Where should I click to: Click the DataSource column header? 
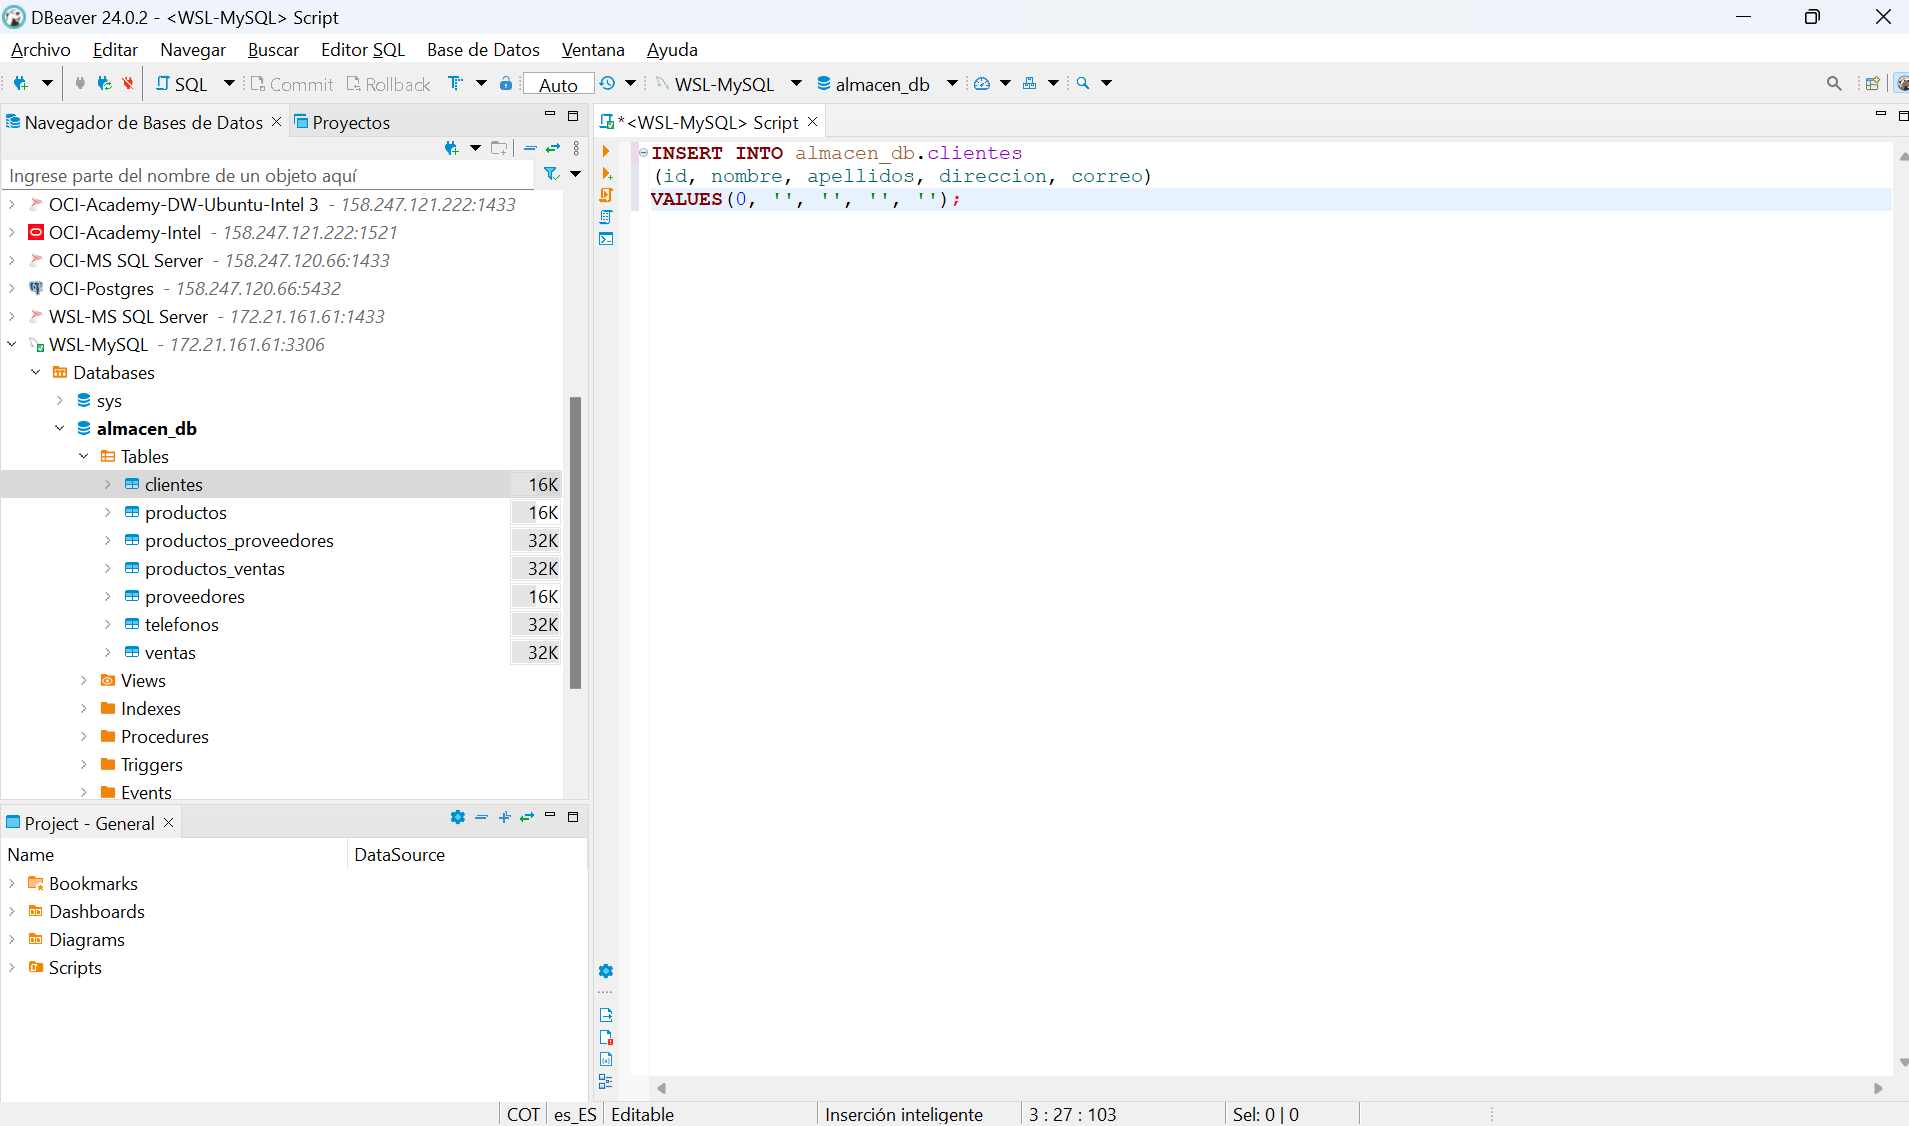[x=400, y=855]
